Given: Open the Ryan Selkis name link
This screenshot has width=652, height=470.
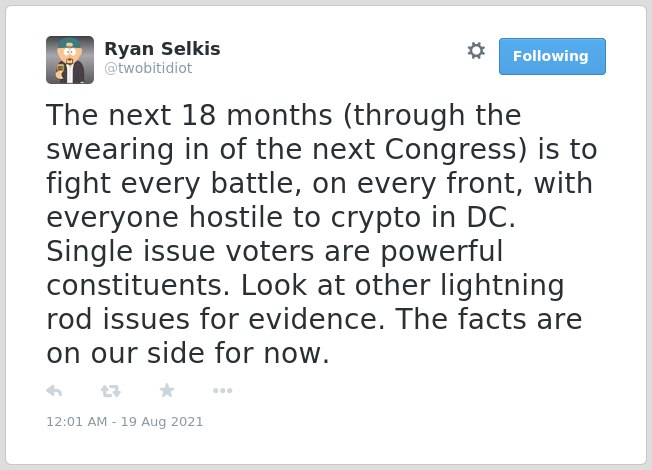Looking at the screenshot, I should point(162,49).
